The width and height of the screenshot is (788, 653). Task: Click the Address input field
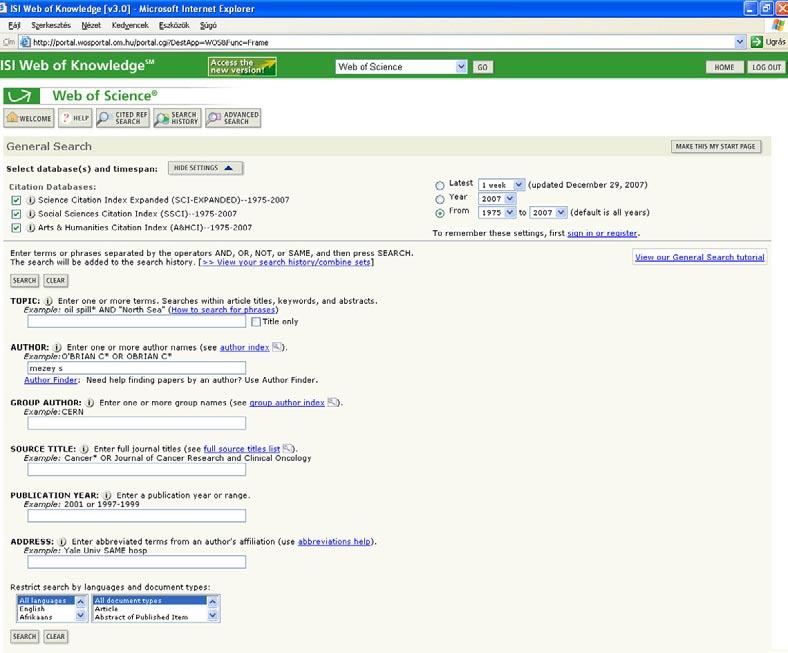(137, 562)
